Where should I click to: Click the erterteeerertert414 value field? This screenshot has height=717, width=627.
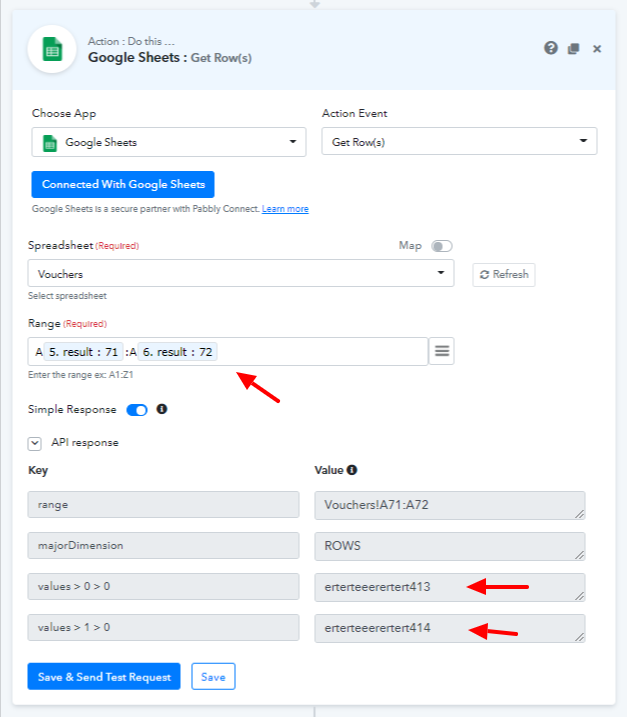450,628
